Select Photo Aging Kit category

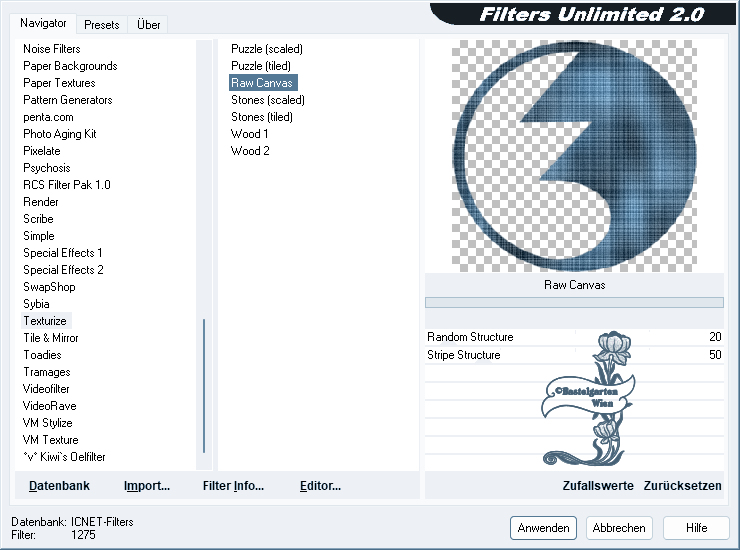[59, 134]
